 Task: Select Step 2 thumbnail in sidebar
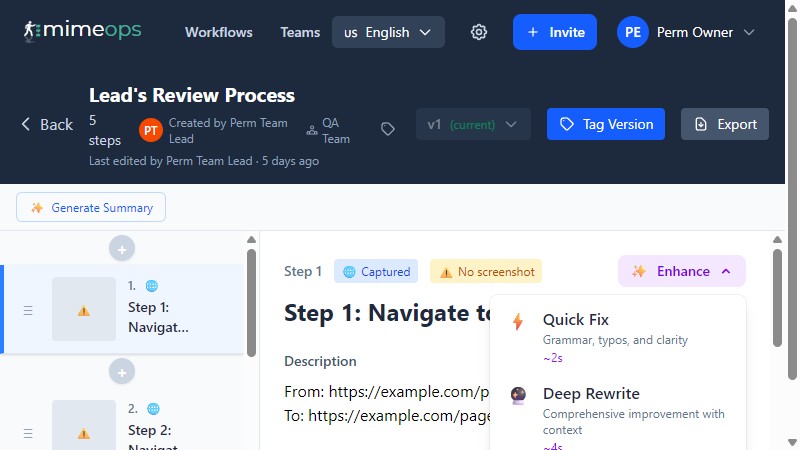pyautogui.click(x=84, y=425)
